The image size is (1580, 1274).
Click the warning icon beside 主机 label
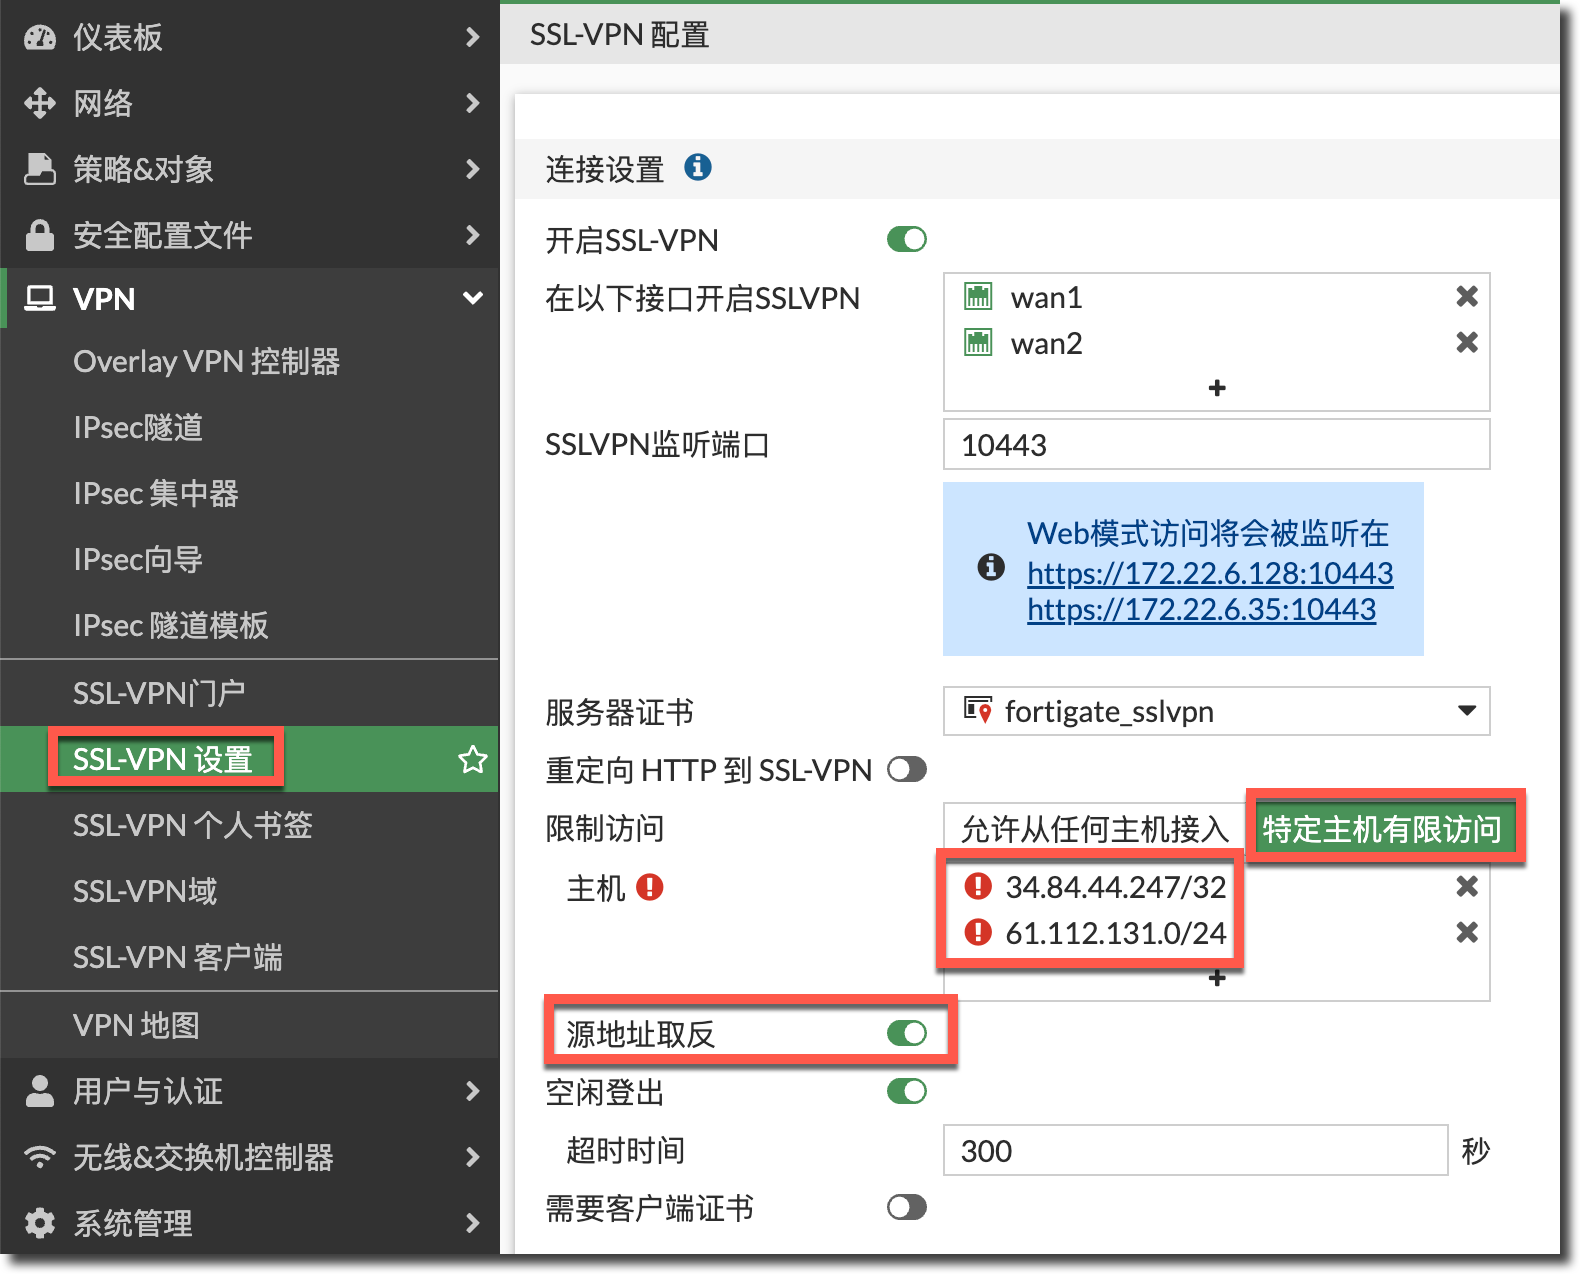point(650,887)
